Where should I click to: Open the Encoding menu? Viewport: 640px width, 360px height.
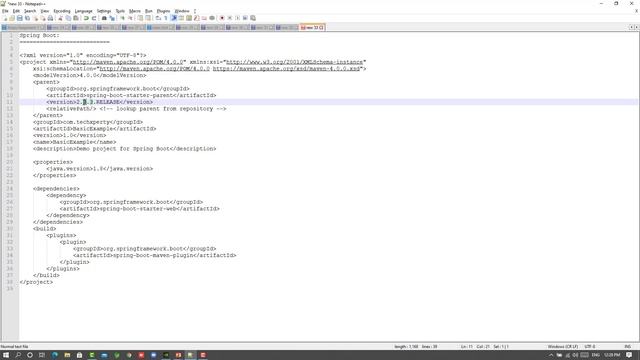(62, 11)
